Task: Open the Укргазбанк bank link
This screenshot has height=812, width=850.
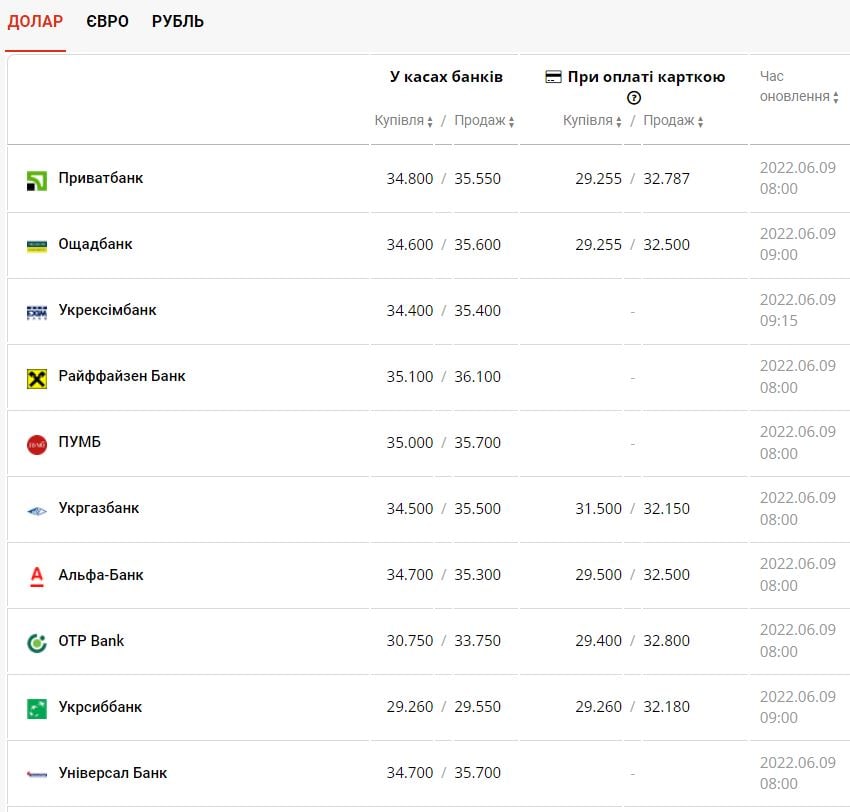Action: (99, 508)
